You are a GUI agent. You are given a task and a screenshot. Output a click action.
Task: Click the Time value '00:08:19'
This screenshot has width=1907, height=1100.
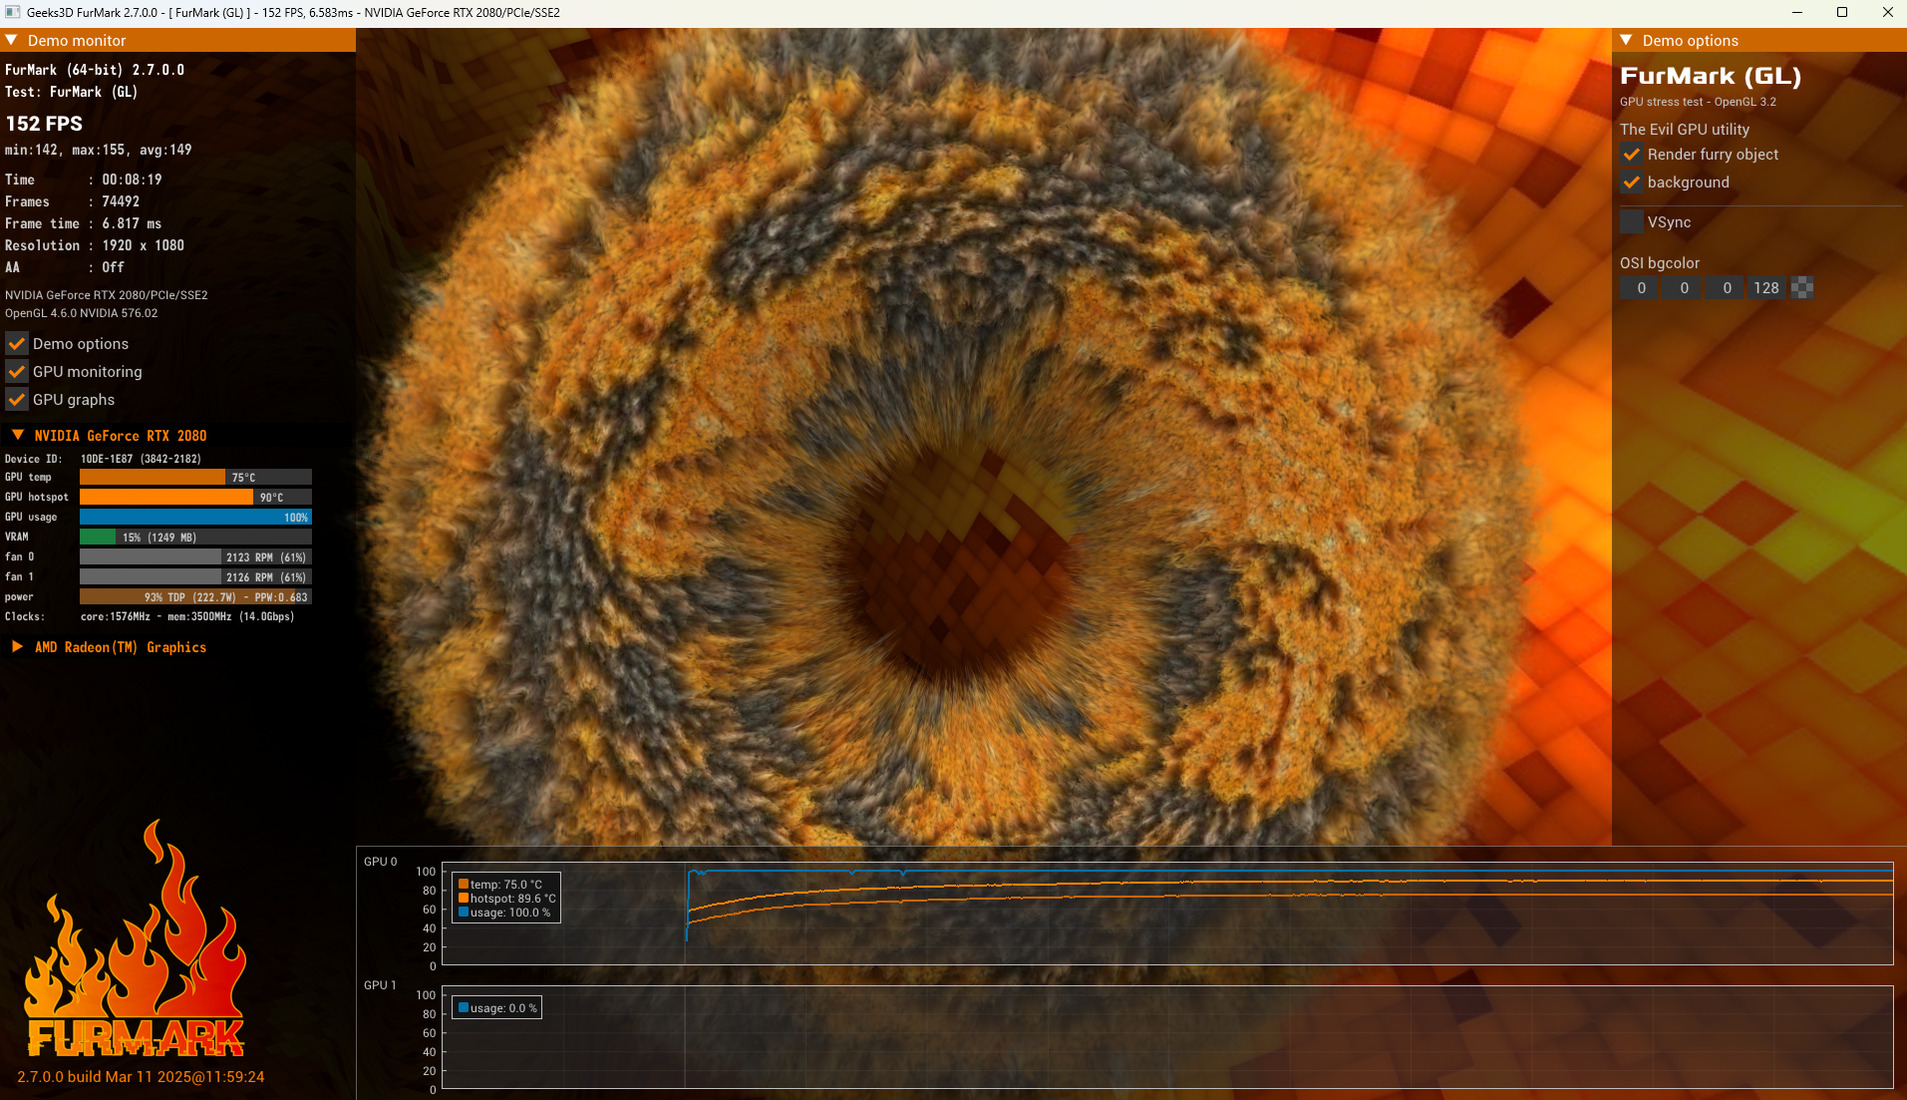tap(131, 180)
